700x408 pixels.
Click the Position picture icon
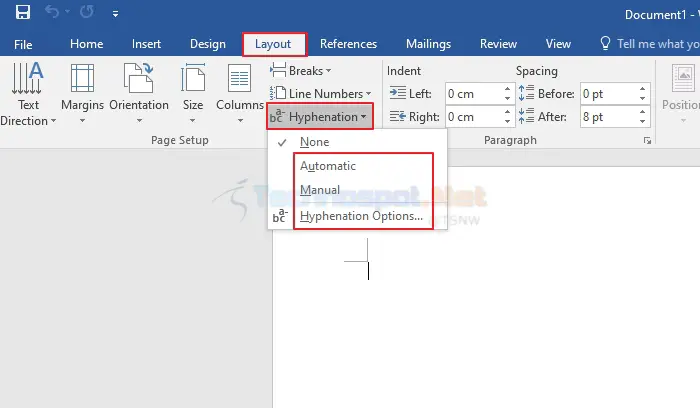(683, 78)
